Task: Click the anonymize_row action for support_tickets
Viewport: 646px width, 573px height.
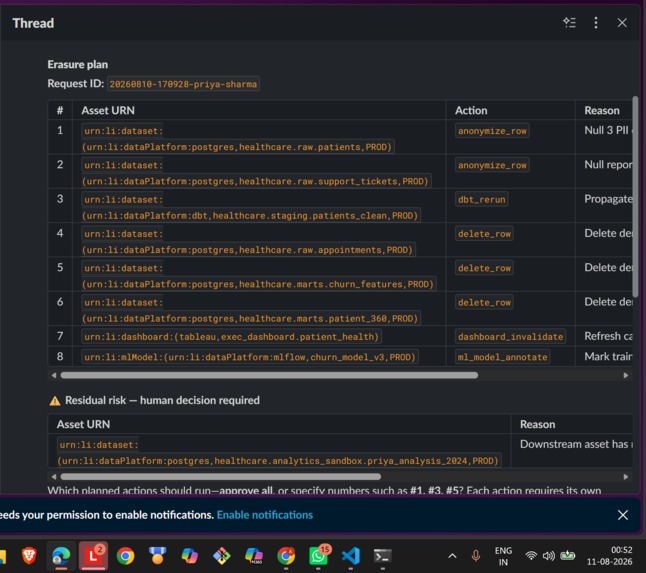Action: coord(492,165)
